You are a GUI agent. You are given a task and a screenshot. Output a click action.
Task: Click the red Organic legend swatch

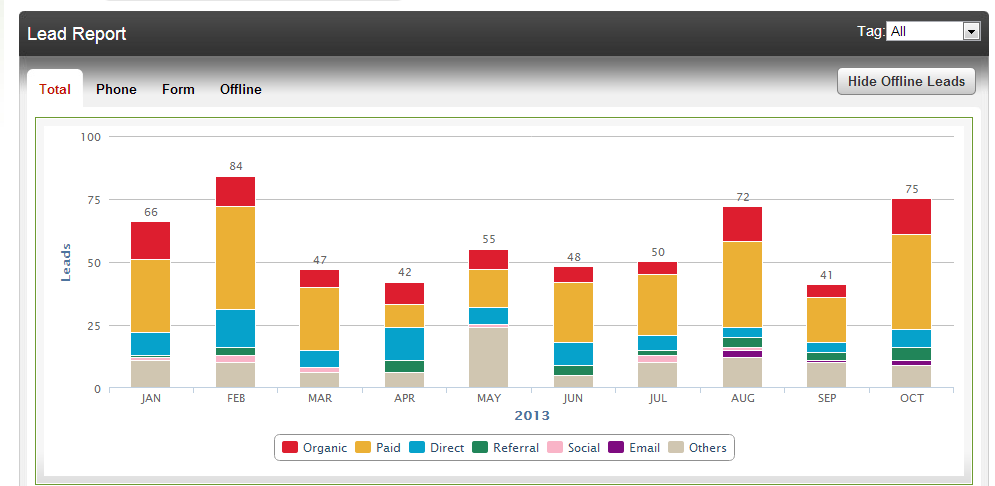(x=290, y=447)
